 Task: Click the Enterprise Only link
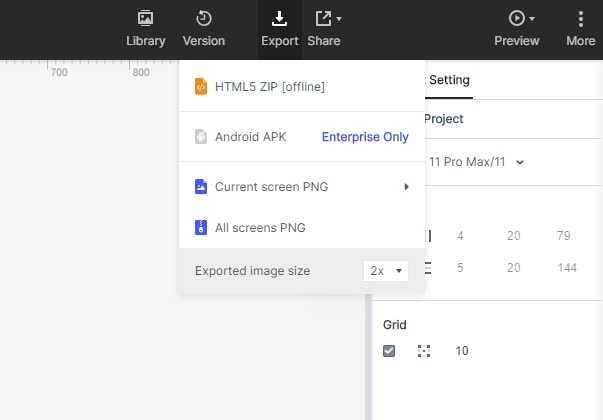click(x=365, y=137)
